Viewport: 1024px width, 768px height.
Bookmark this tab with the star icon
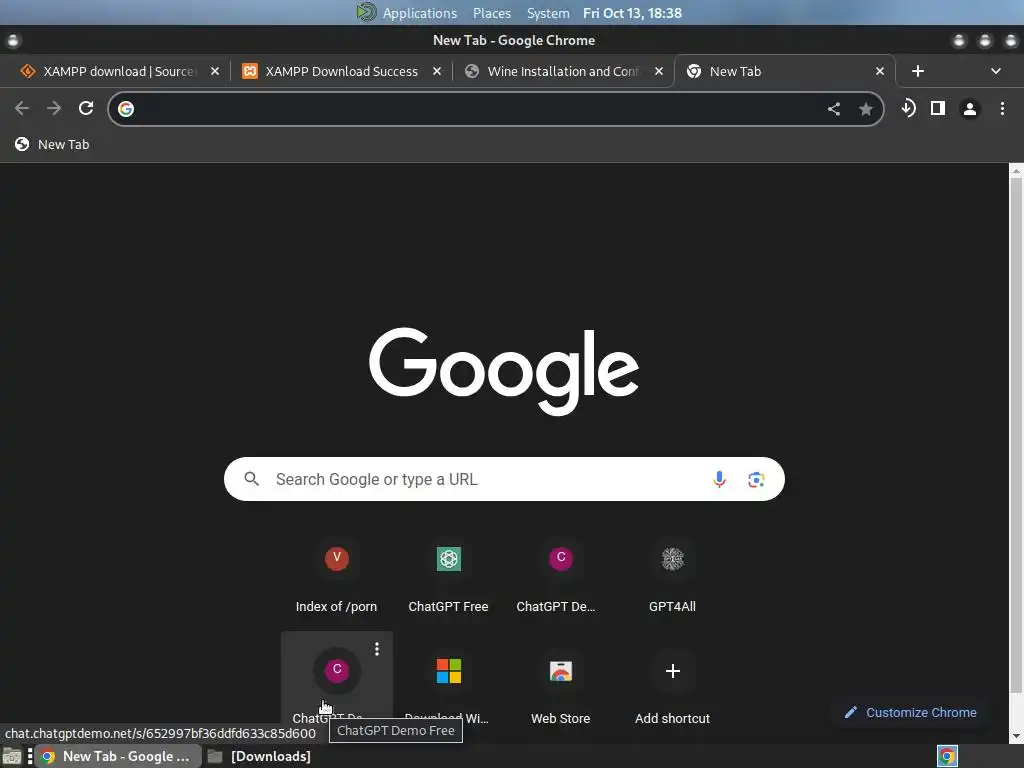click(865, 109)
